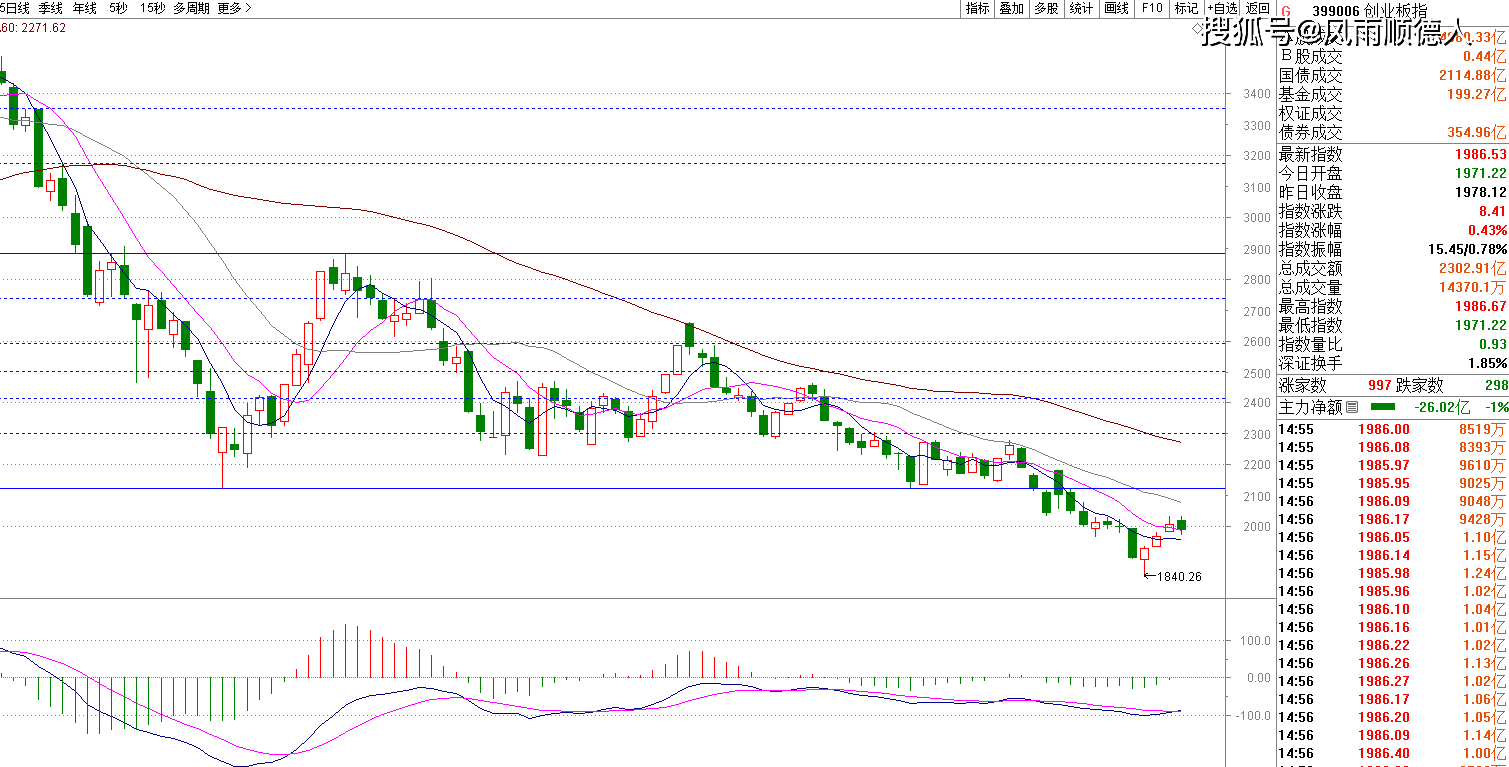Open details icon beside 主力净额

point(1353,407)
